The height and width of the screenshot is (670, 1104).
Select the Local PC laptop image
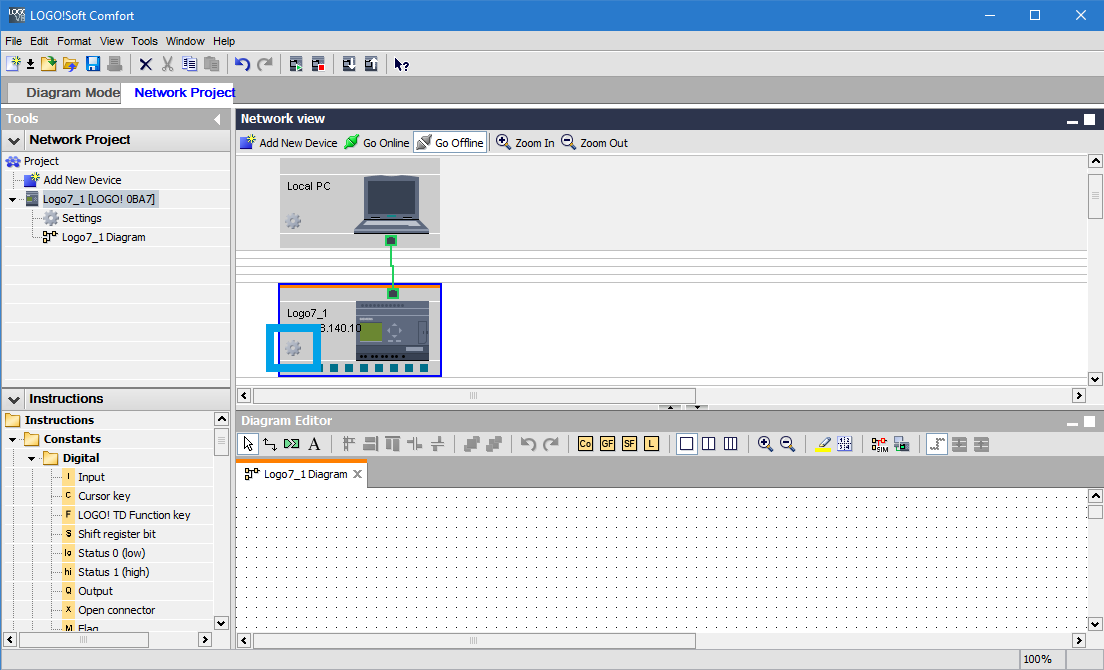click(x=391, y=204)
